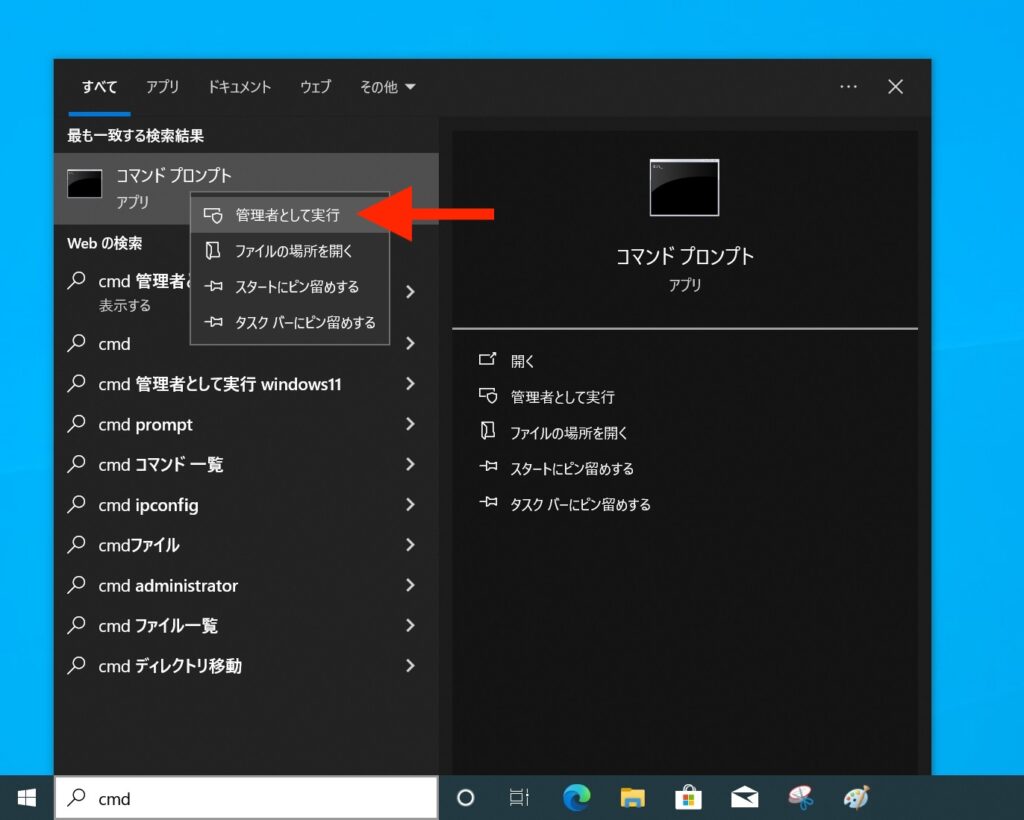The image size is (1024, 820).
Task: Click 開く in the right details pane
Action: pos(522,361)
